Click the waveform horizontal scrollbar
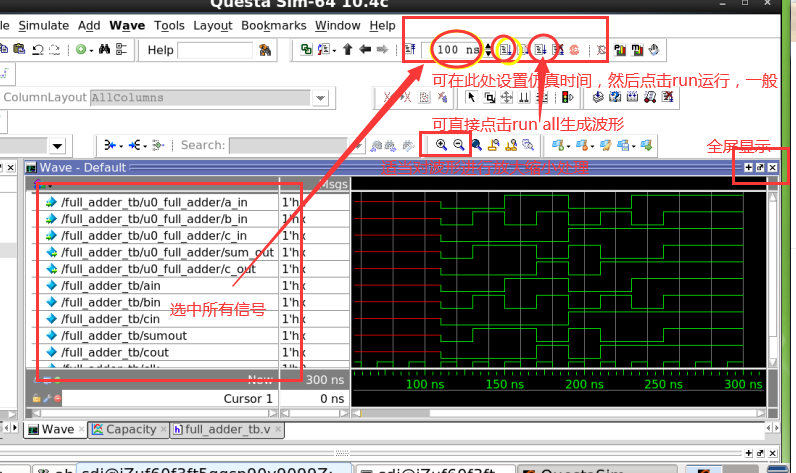 click(559, 413)
